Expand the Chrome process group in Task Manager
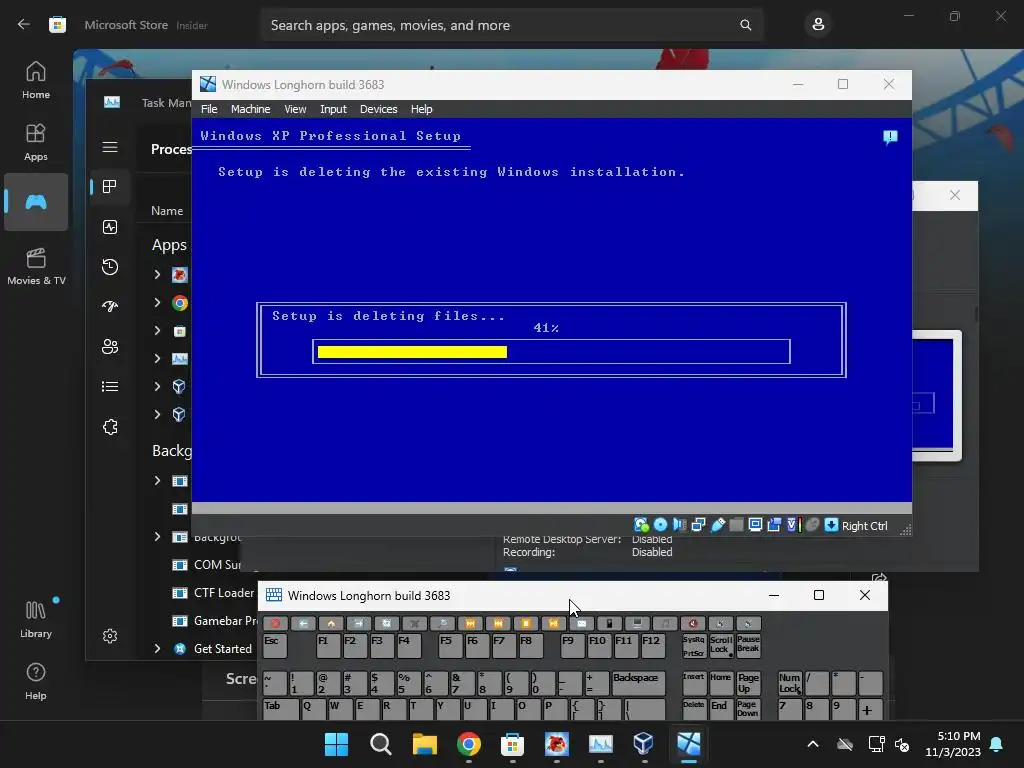 pyautogui.click(x=157, y=302)
